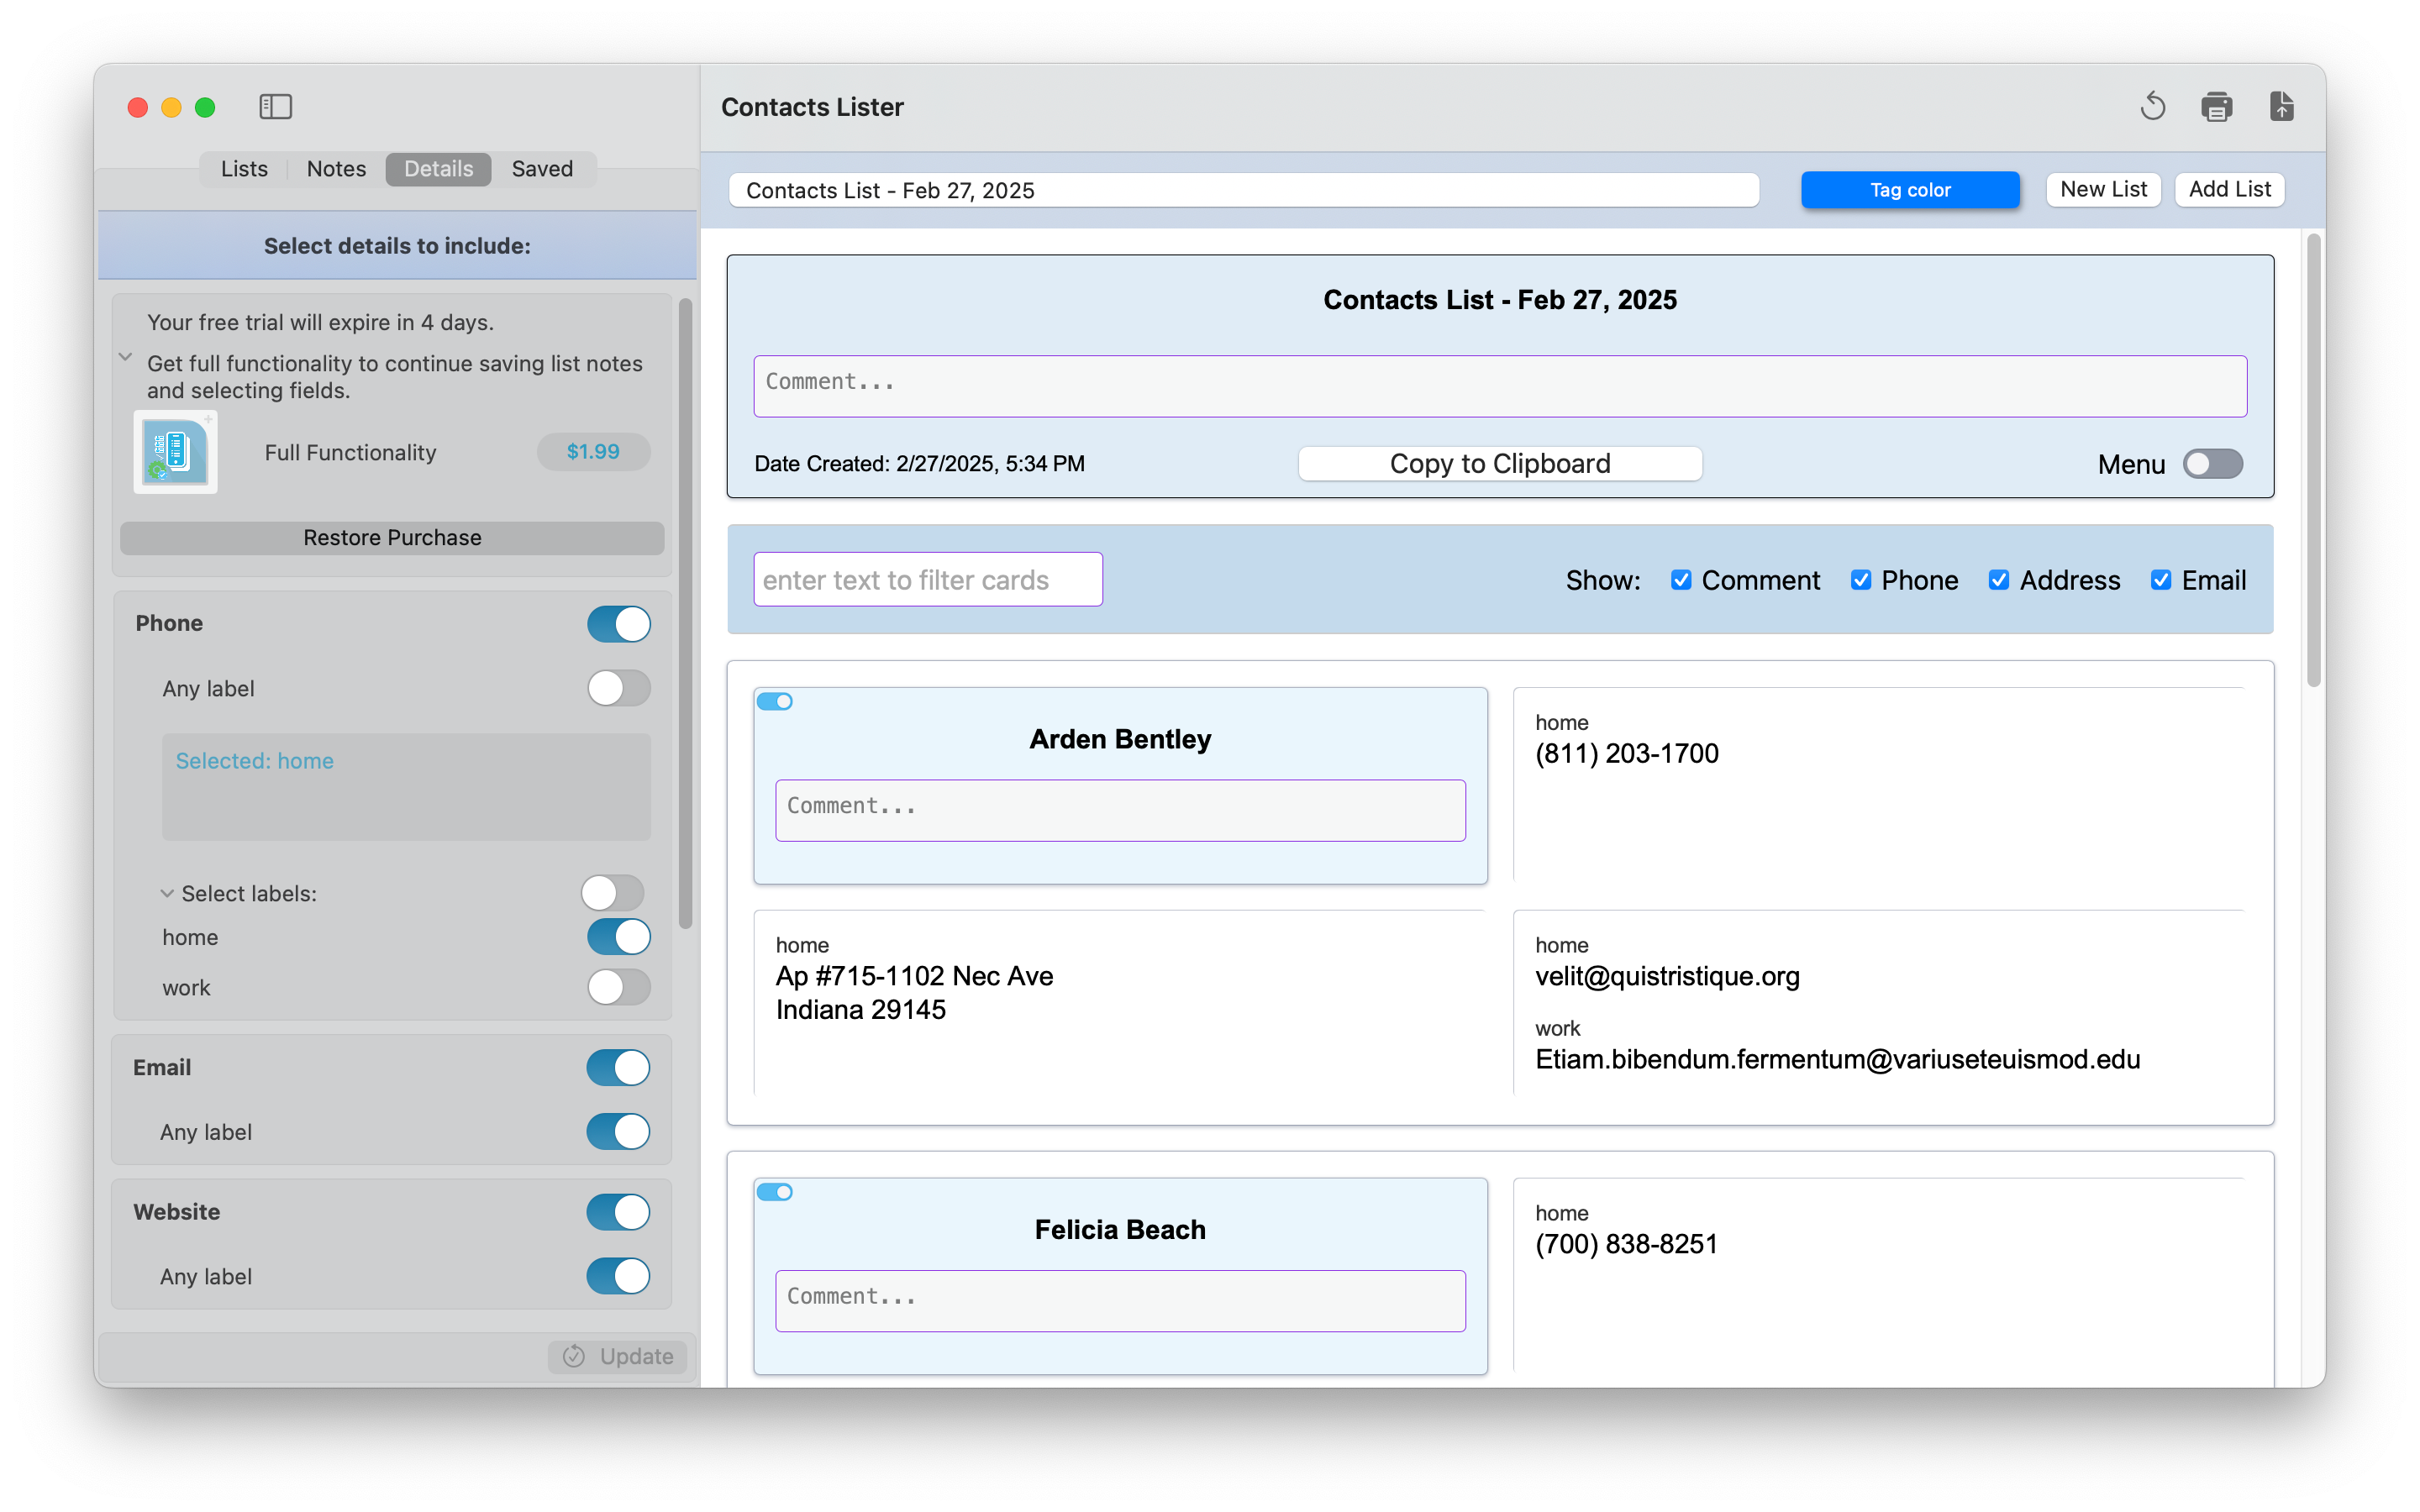Open the Lists tab

coord(244,169)
